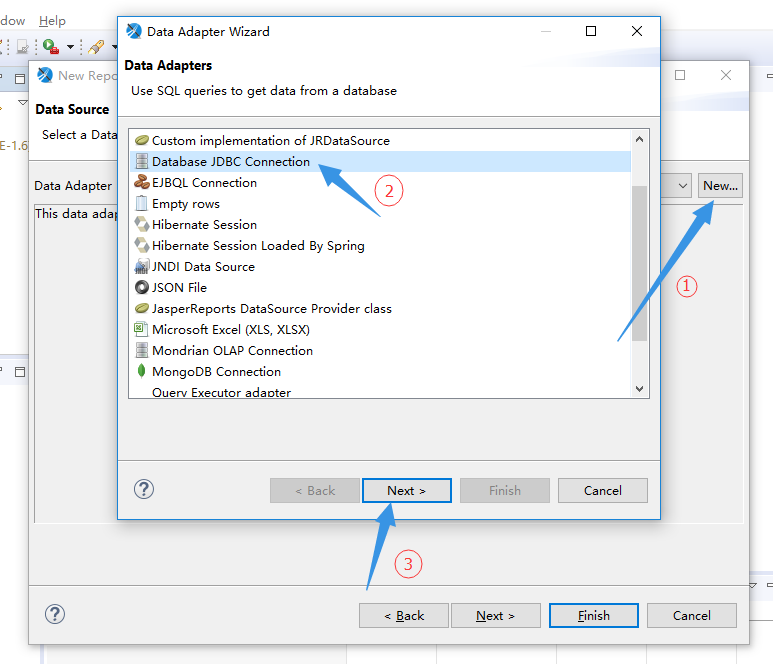
Task: Click the adapter list scrollbar thumb
Action: (x=639, y=263)
